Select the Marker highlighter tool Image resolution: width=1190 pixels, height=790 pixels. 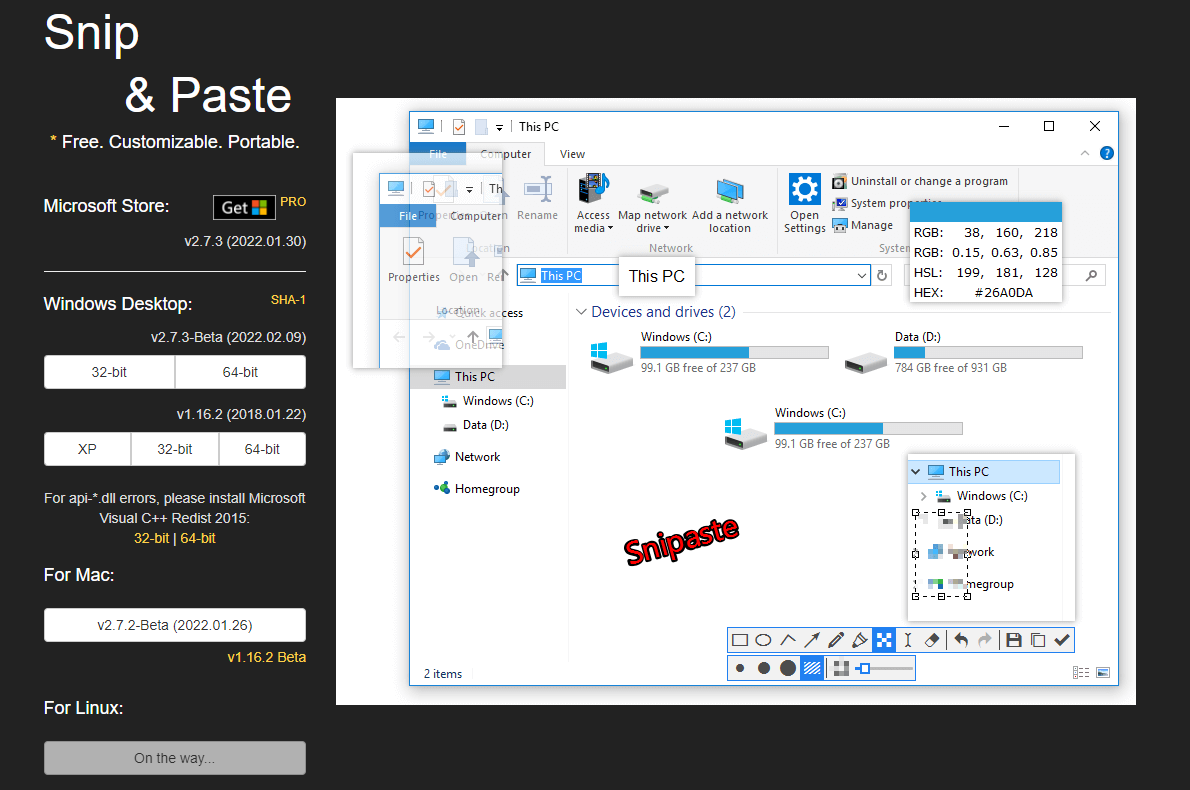[860, 640]
